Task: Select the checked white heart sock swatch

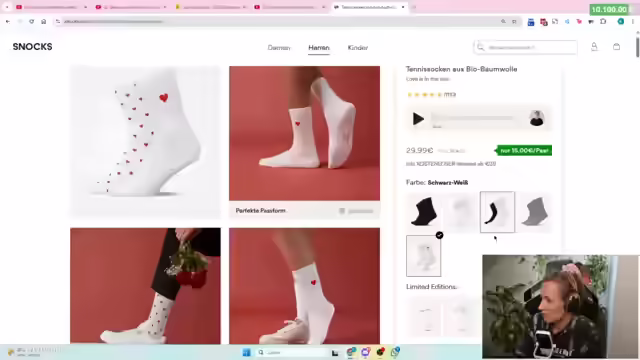Action: click(424, 256)
